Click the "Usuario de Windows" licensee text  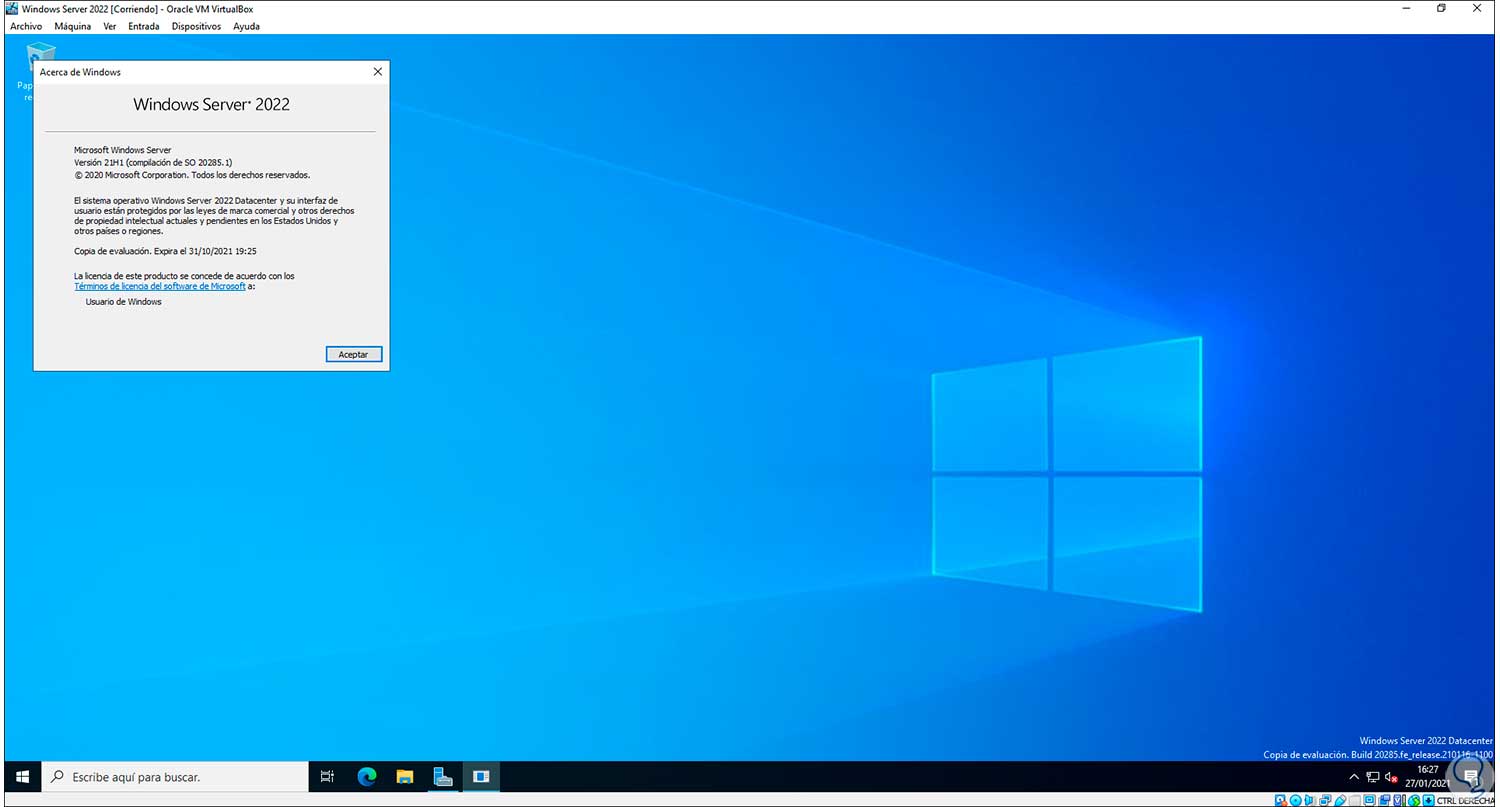click(x=123, y=301)
